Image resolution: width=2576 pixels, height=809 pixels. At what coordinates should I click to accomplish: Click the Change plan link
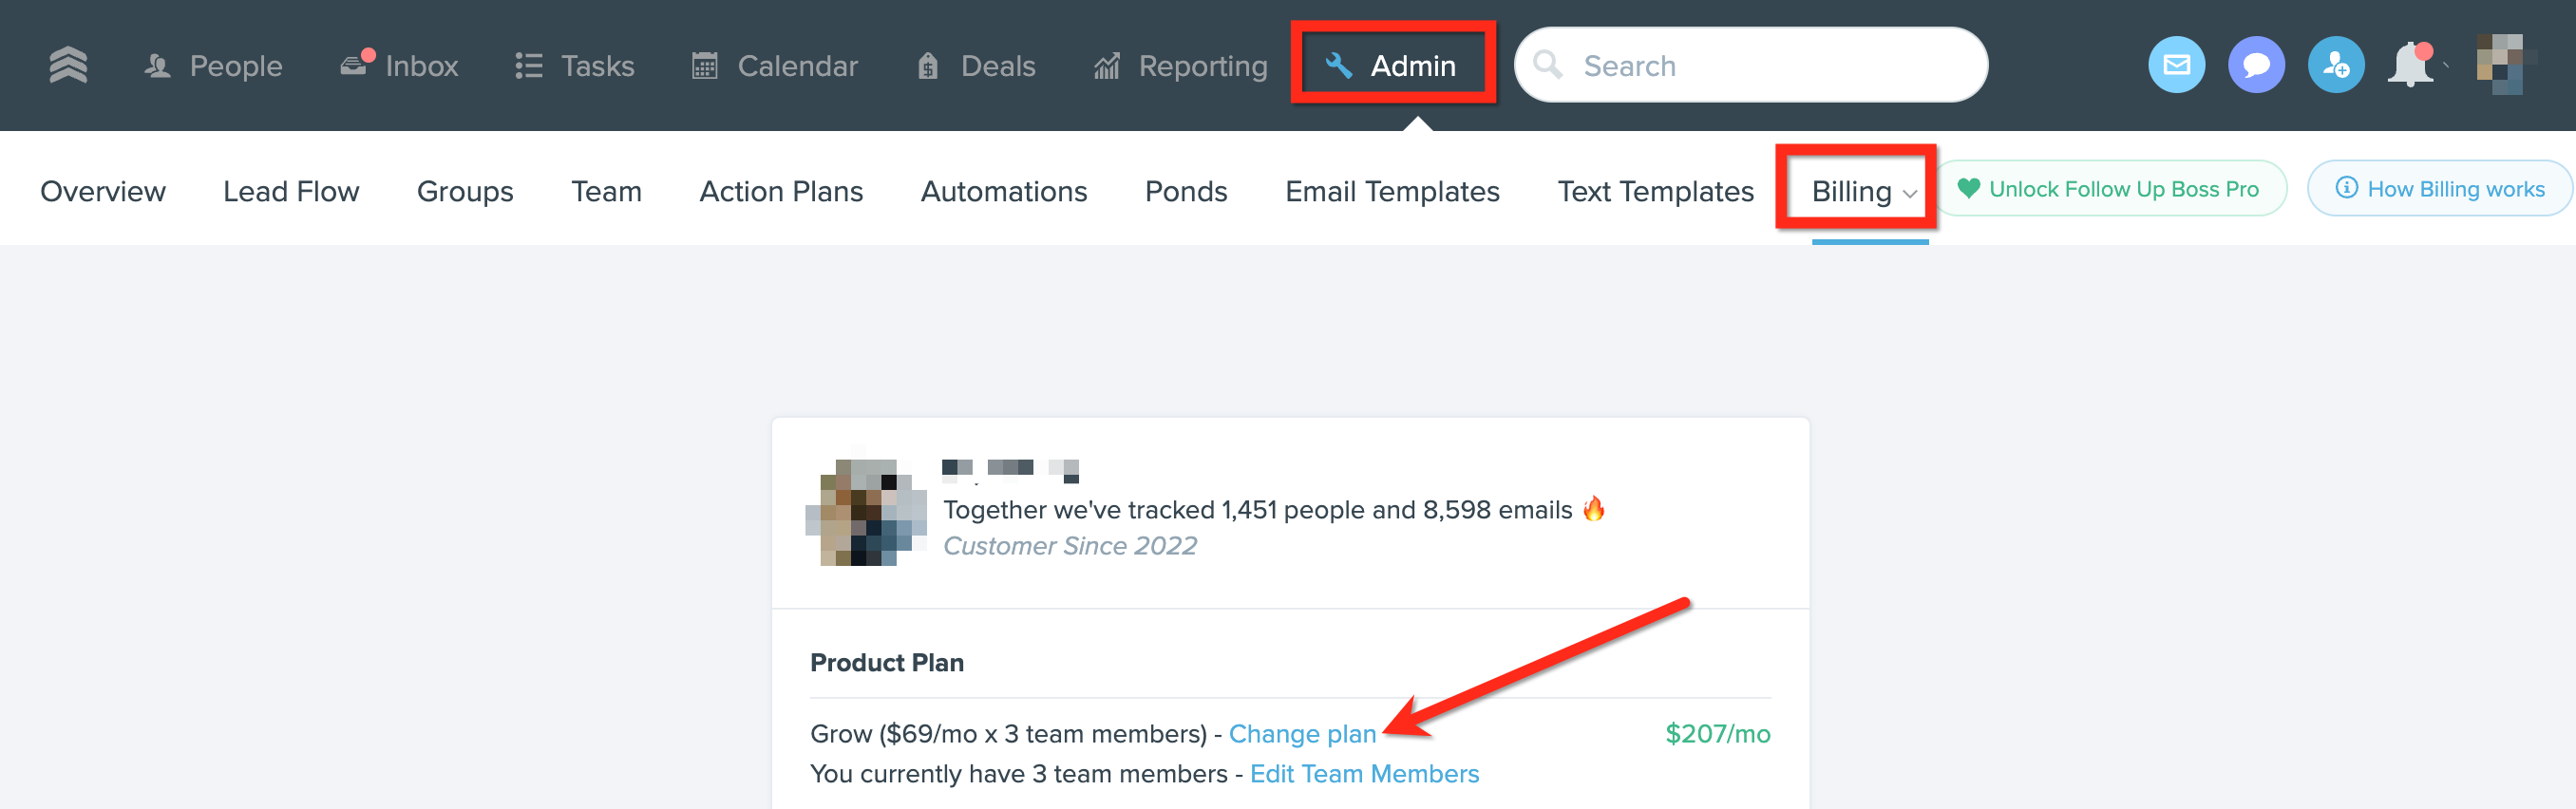tap(1302, 734)
